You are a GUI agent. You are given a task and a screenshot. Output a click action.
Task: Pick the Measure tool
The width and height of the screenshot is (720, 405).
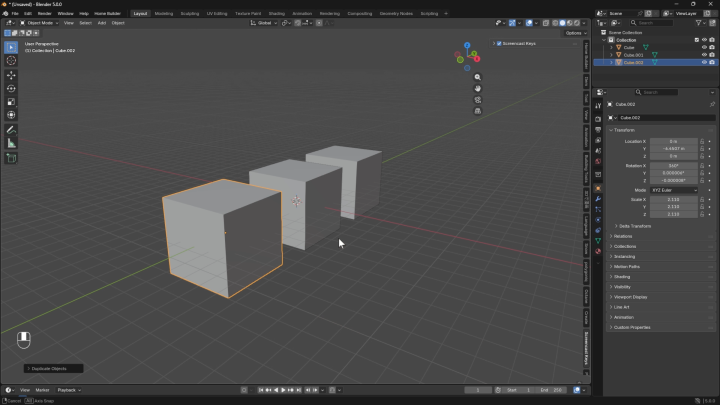[x=11, y=144]
